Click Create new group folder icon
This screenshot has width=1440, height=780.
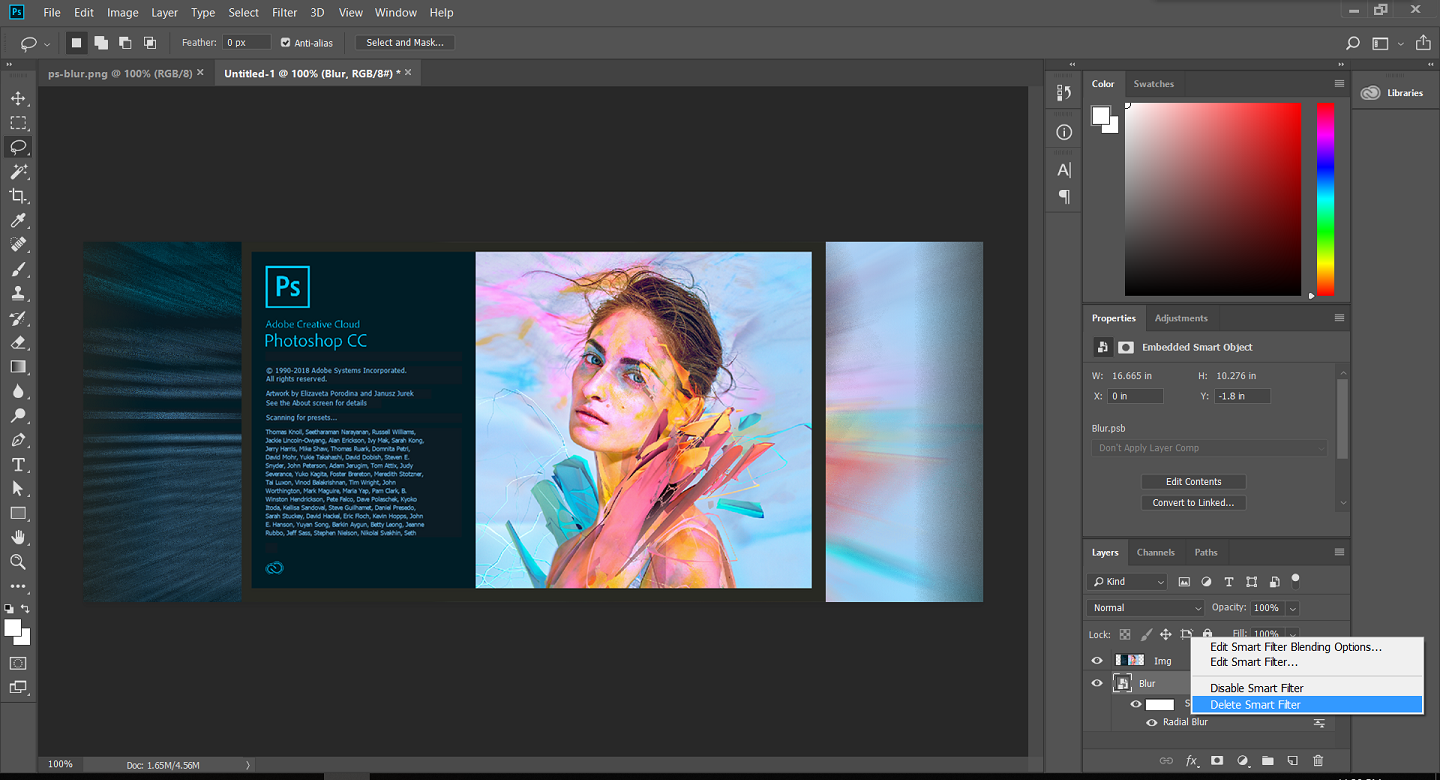click(x=1267, y=761)
